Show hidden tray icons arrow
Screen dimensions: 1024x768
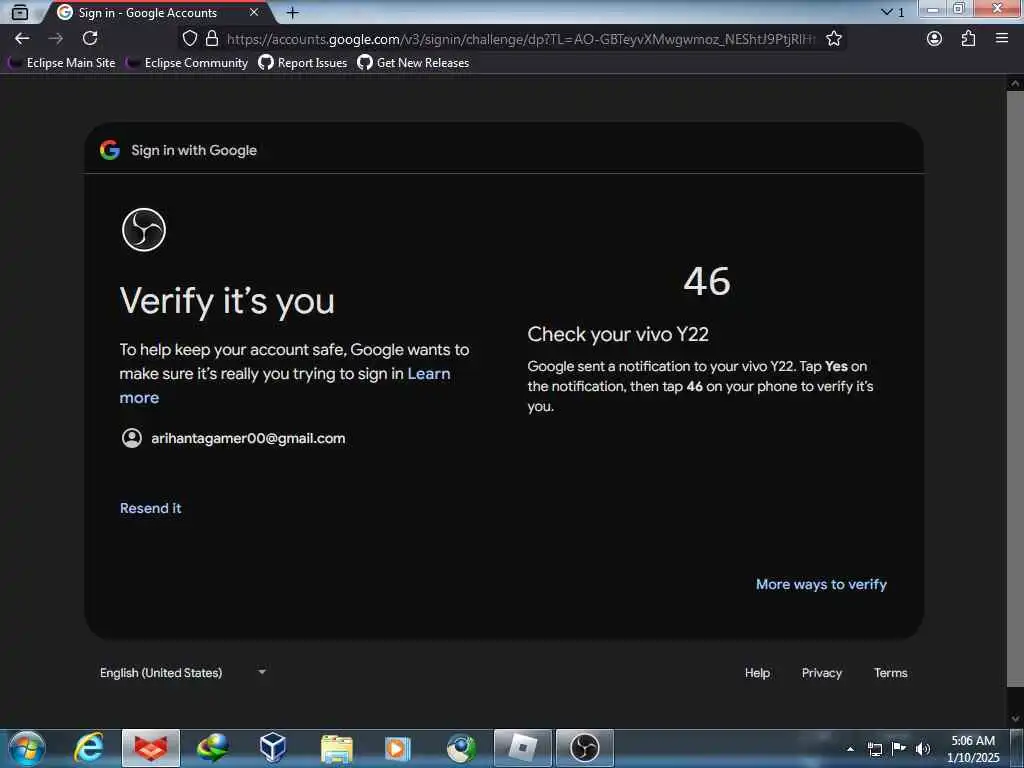coord(850,749)
